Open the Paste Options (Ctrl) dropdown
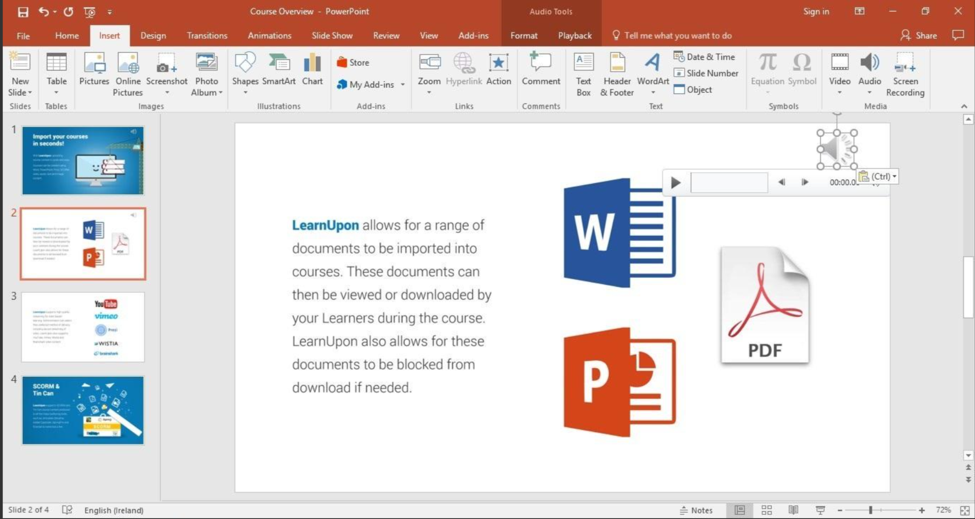 pyautogui.click(x=878, y=177)
